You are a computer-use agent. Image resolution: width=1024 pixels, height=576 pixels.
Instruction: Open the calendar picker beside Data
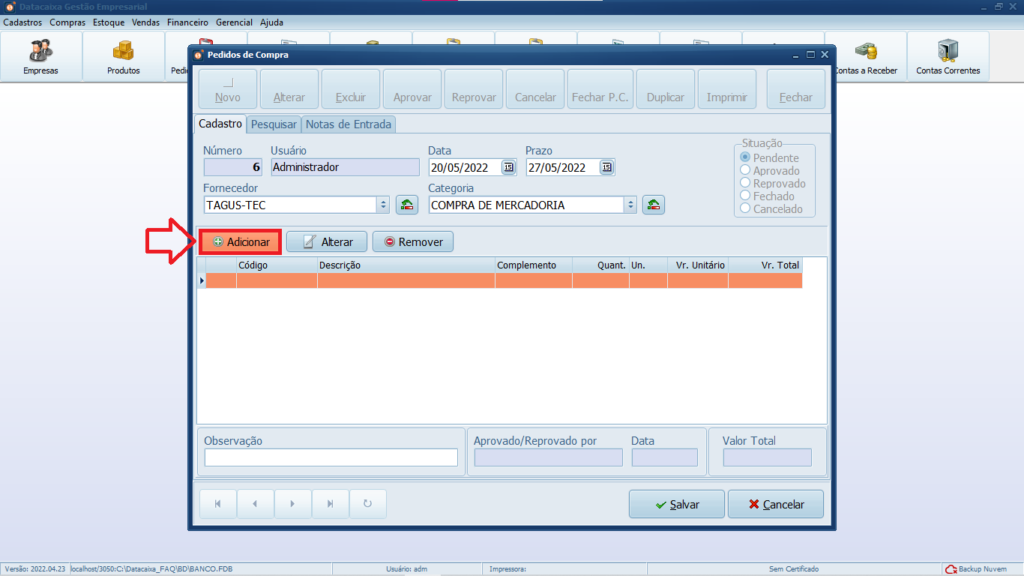[508, 167]
